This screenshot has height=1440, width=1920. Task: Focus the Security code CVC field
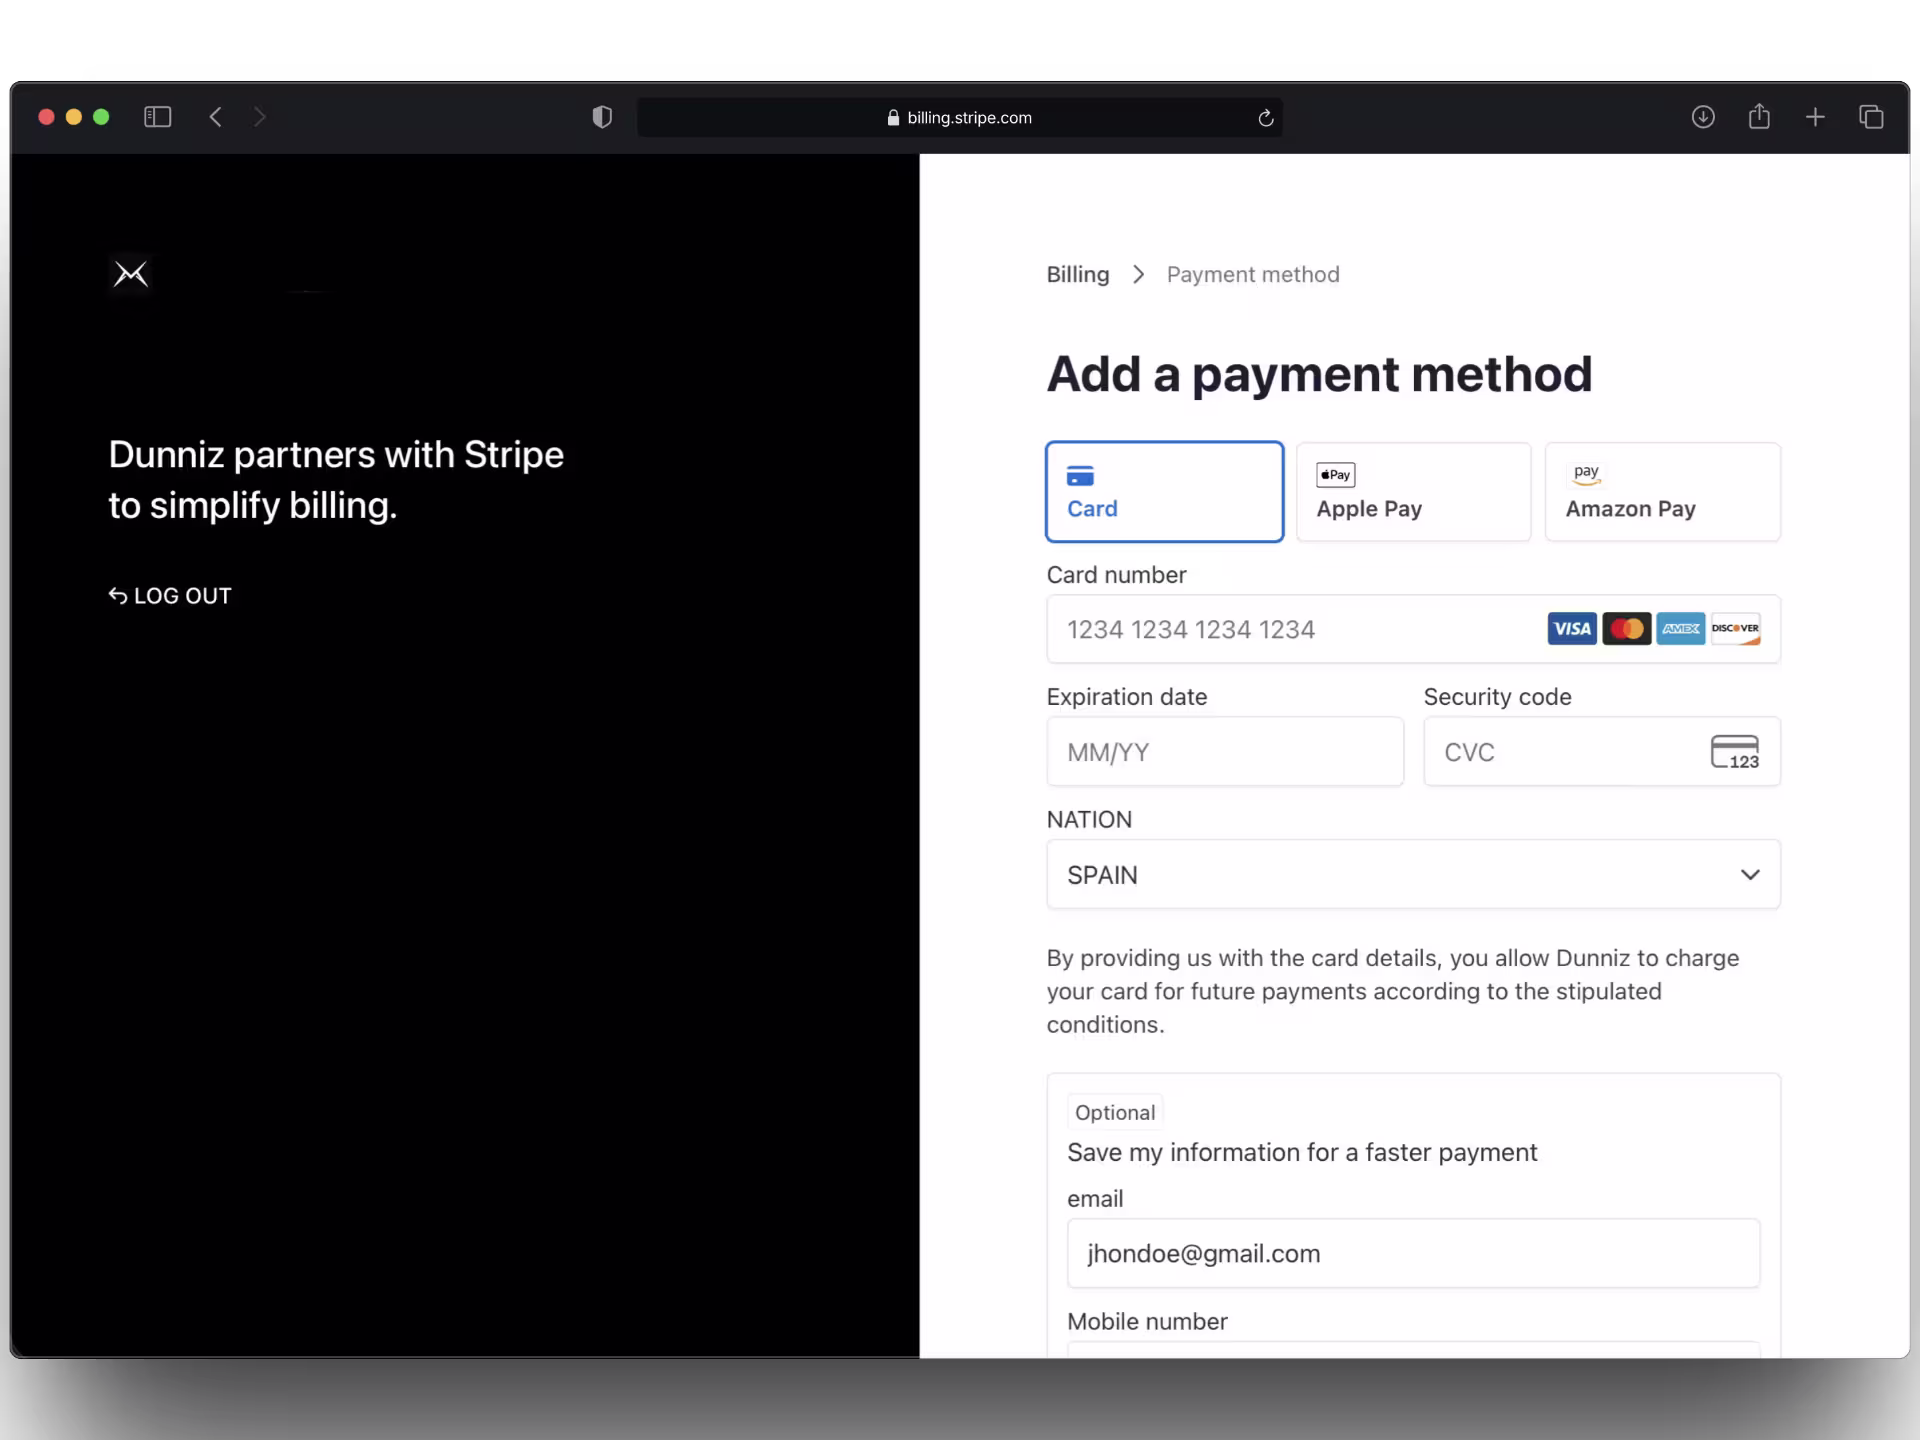[1602, 752]
